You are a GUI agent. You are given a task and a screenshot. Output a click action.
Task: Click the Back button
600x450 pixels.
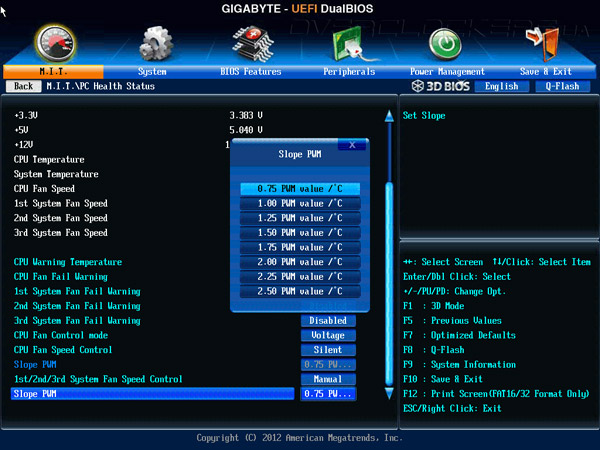[24, 86]
